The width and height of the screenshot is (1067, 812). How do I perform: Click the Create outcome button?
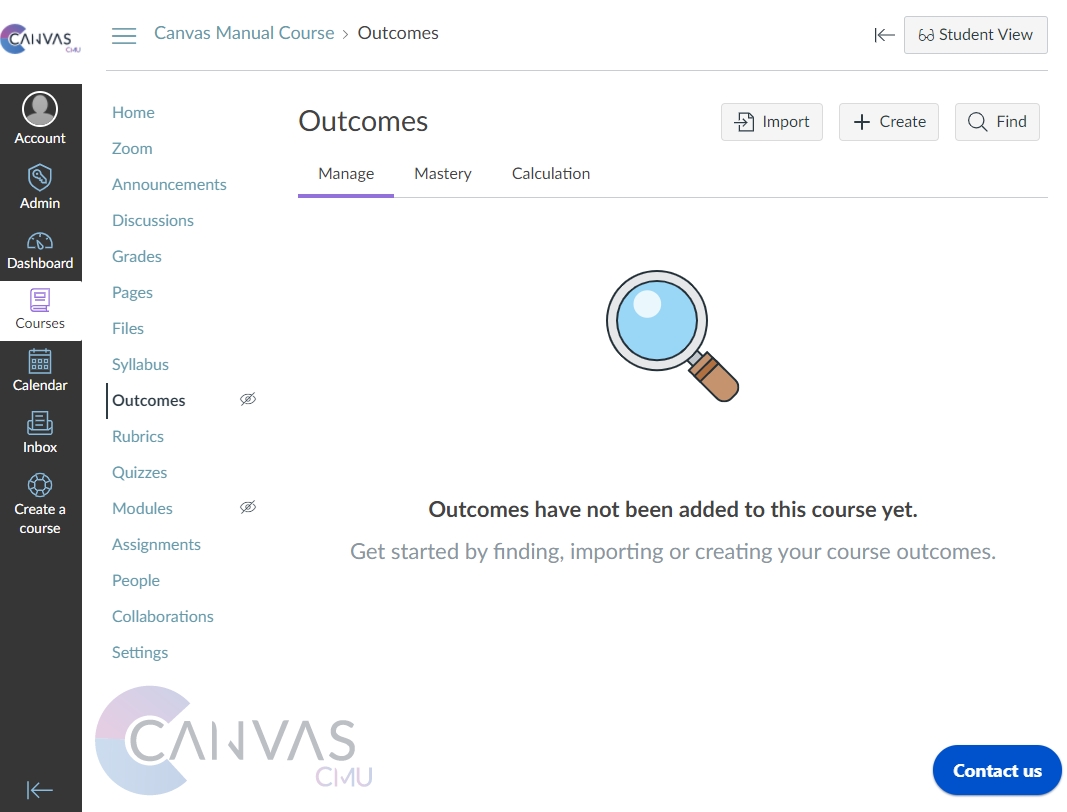tap(888, 122)
